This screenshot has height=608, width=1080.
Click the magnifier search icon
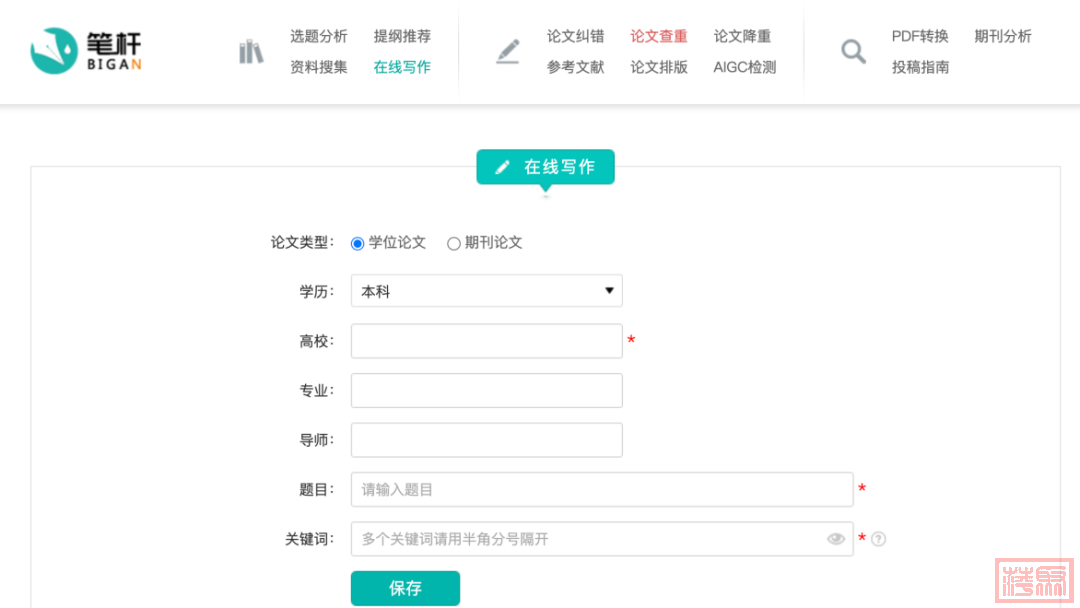pyautogui.click(x=853, y=52)
